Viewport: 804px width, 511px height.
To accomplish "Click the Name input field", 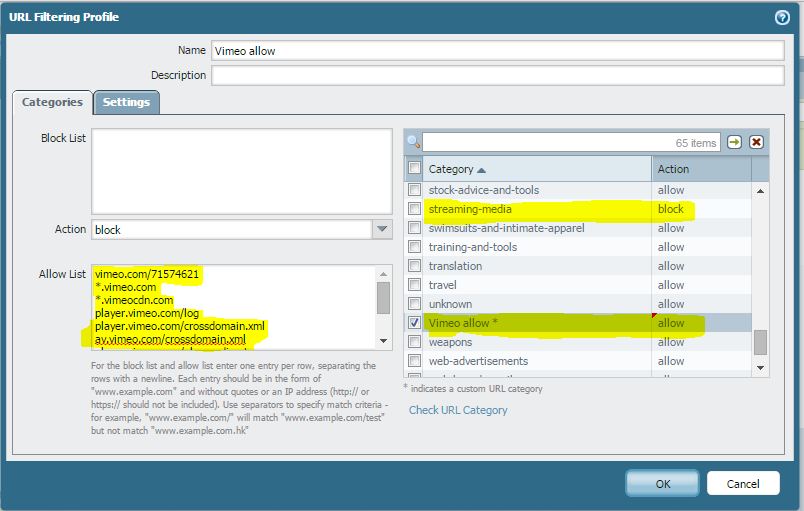I will (497, 51).
